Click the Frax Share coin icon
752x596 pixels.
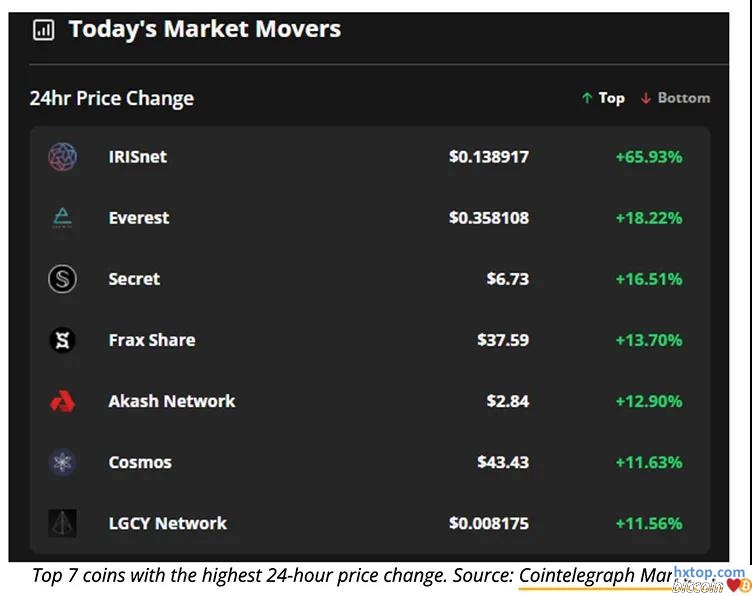click(x=62, y=340)
